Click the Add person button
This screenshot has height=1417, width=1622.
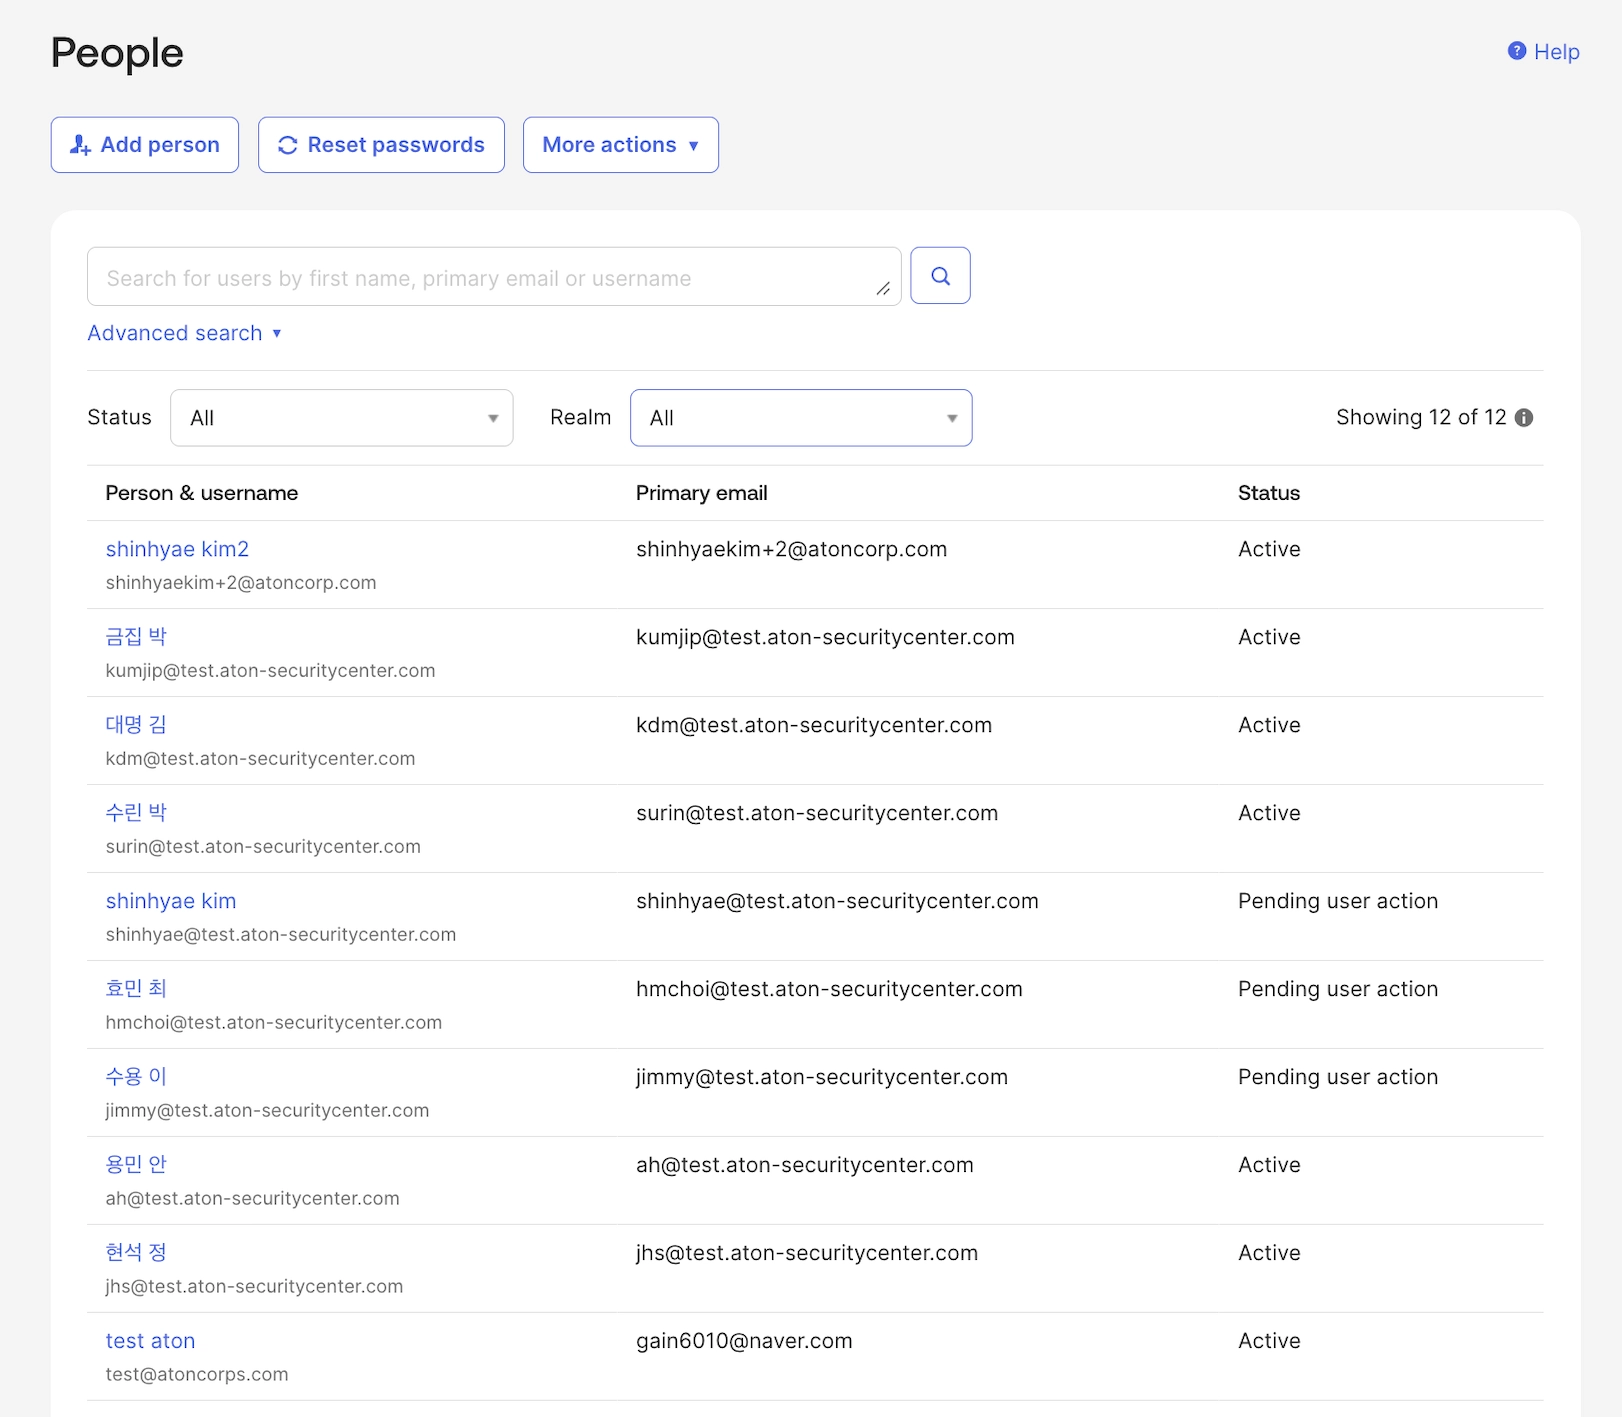tap(145, 145)
